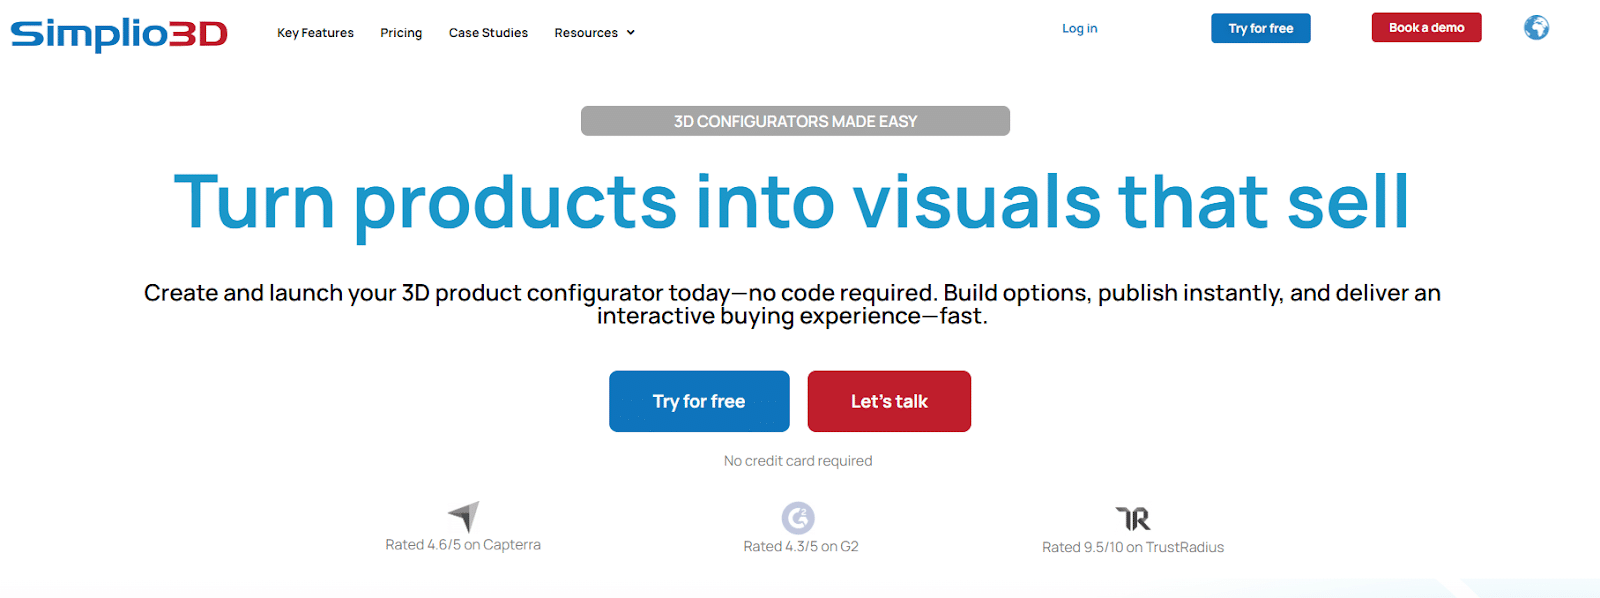Click the Rated 4.6/5 on Capterra link
The image size is (1600, 598).
point(463,543)
